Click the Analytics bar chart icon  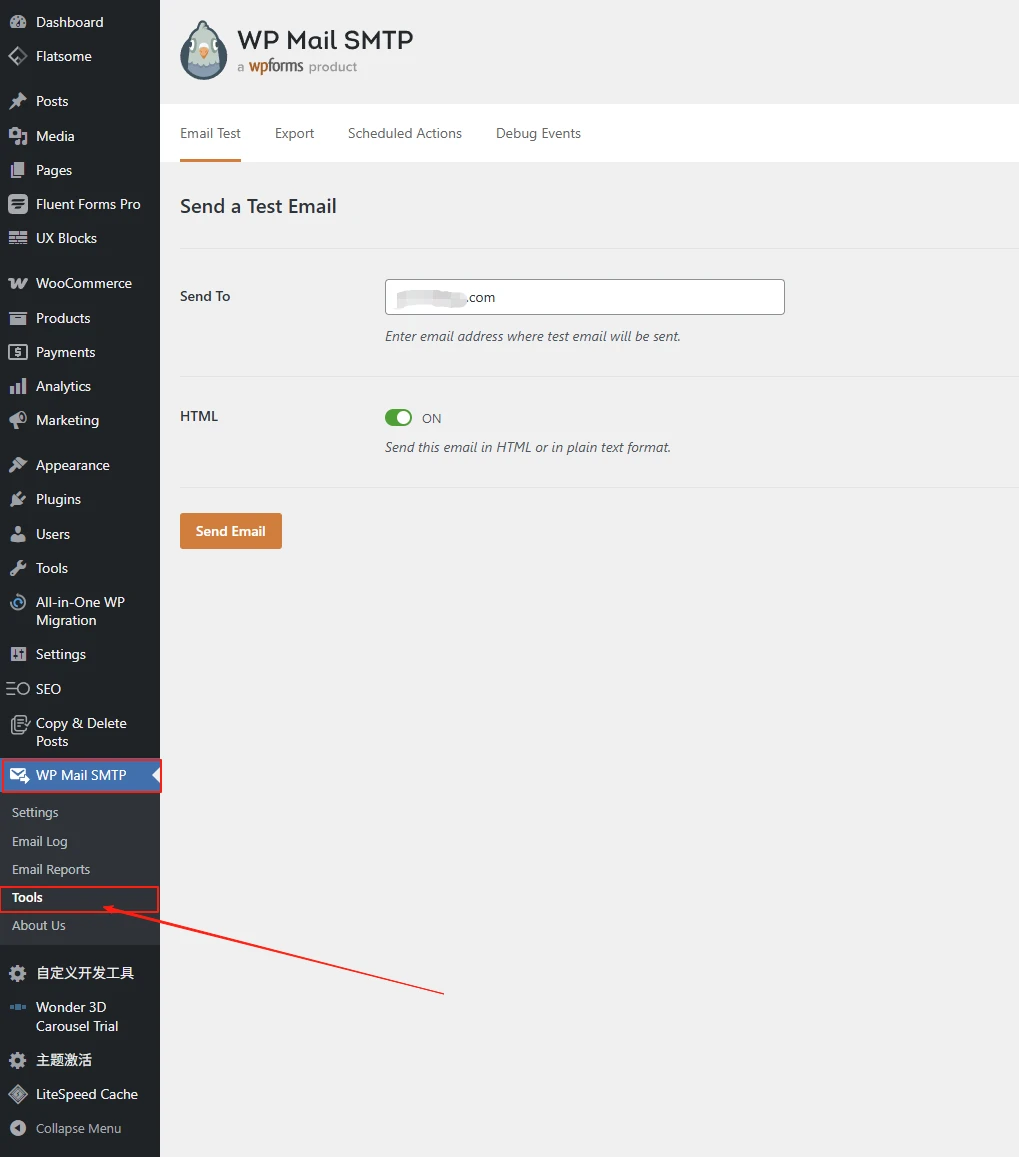[18, 386]
